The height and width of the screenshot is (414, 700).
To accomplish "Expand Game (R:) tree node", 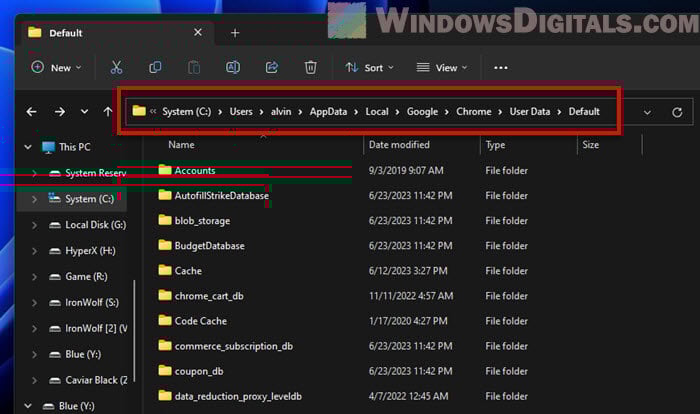I will pos(34,276).
